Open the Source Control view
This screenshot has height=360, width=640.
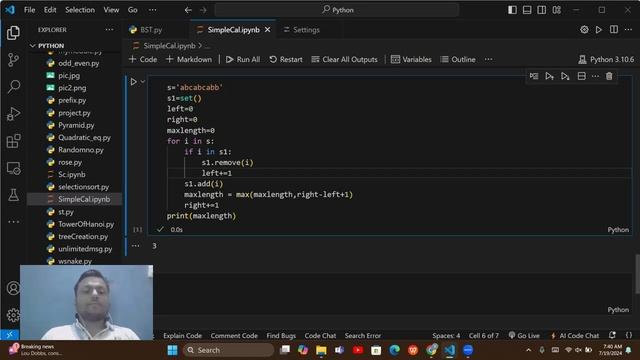13,60
